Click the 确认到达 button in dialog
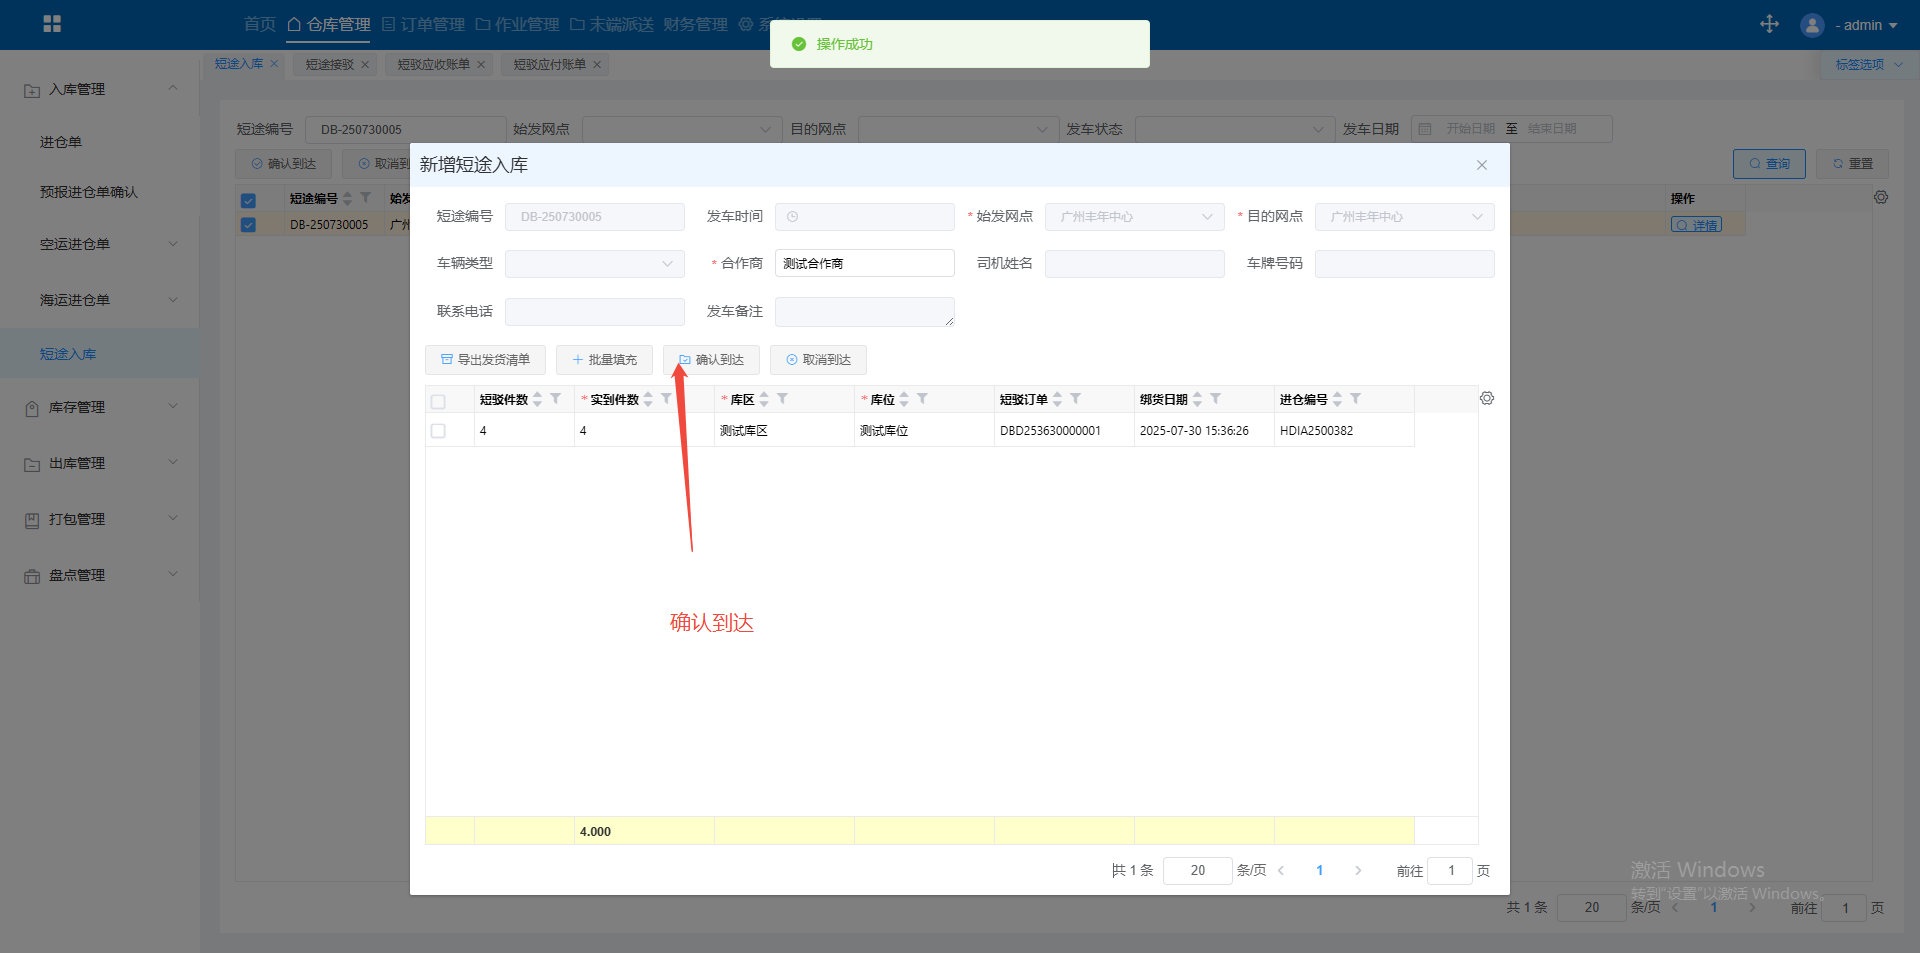 711,360
